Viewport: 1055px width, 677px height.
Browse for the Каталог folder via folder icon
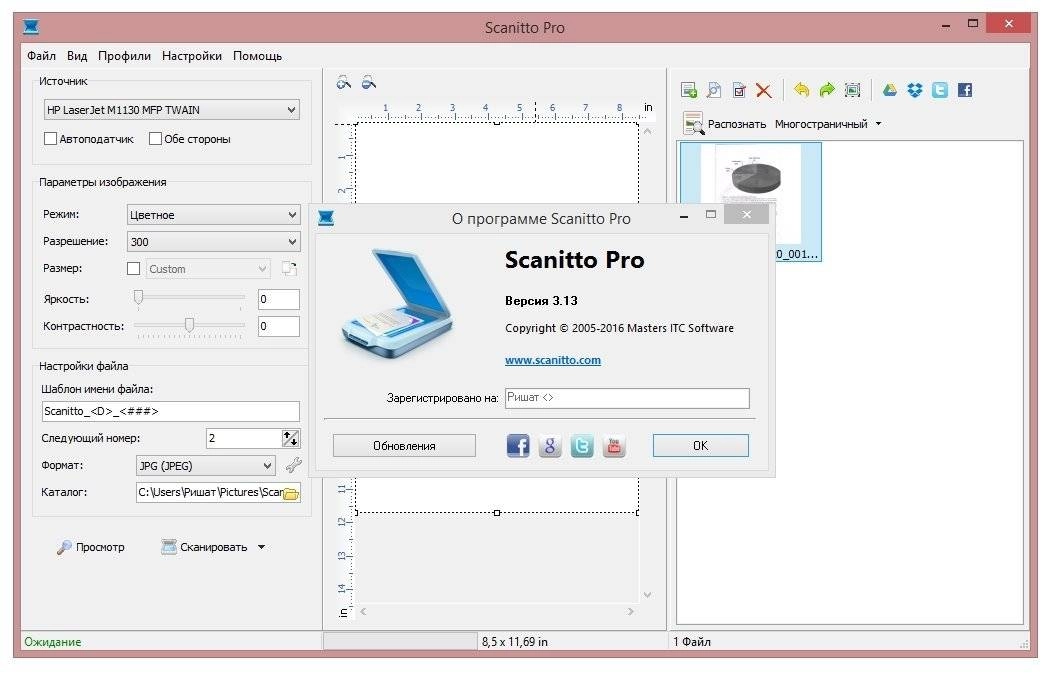coord(291,493)
